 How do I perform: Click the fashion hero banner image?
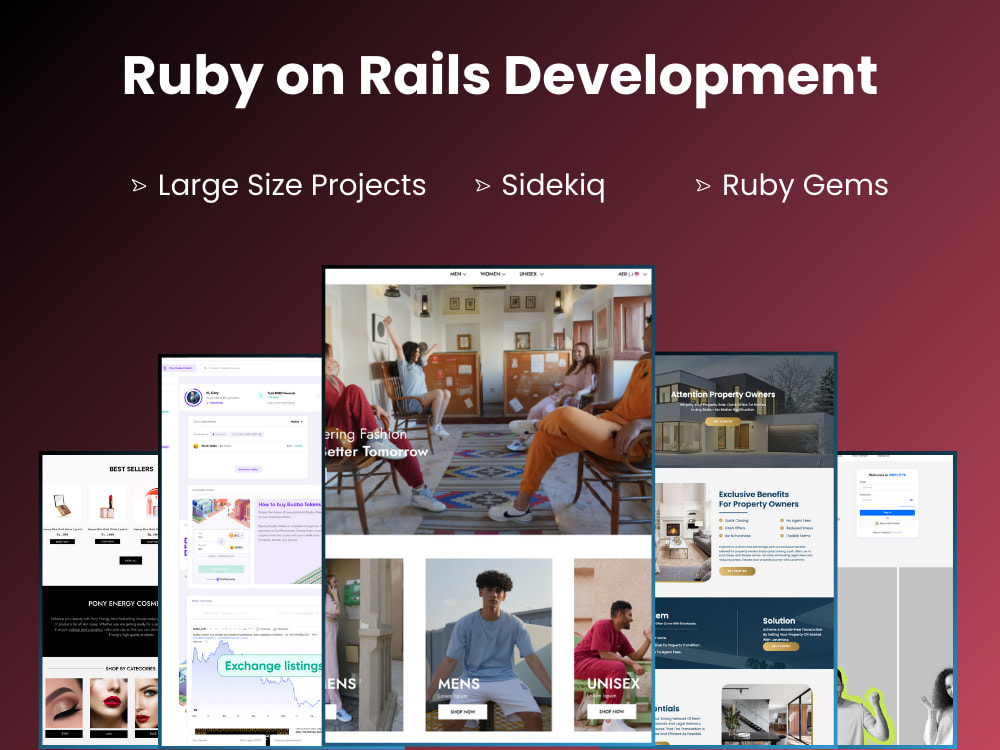click(489, 409)
